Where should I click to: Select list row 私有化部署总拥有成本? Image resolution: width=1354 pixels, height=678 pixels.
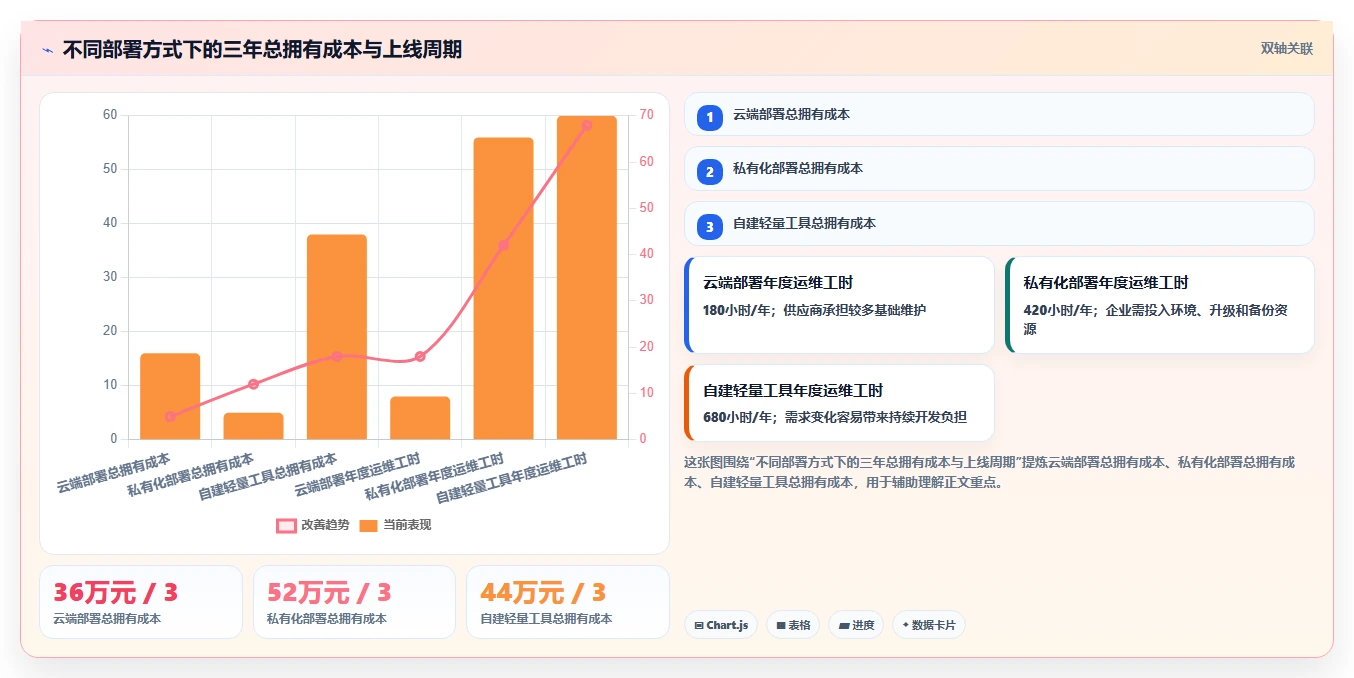999,168
